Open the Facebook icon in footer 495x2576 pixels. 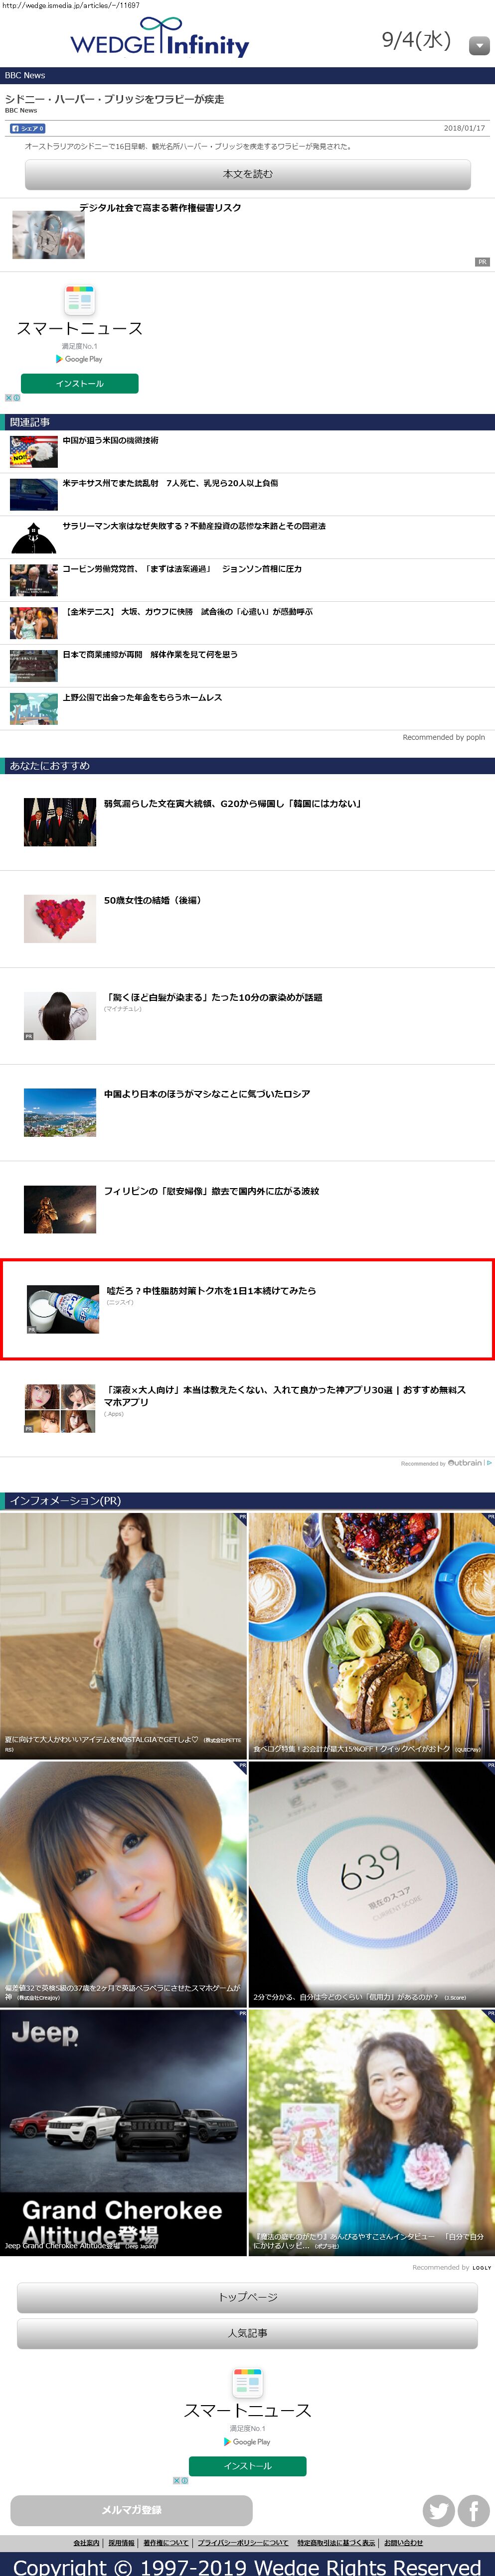[x=474, y=2510]
